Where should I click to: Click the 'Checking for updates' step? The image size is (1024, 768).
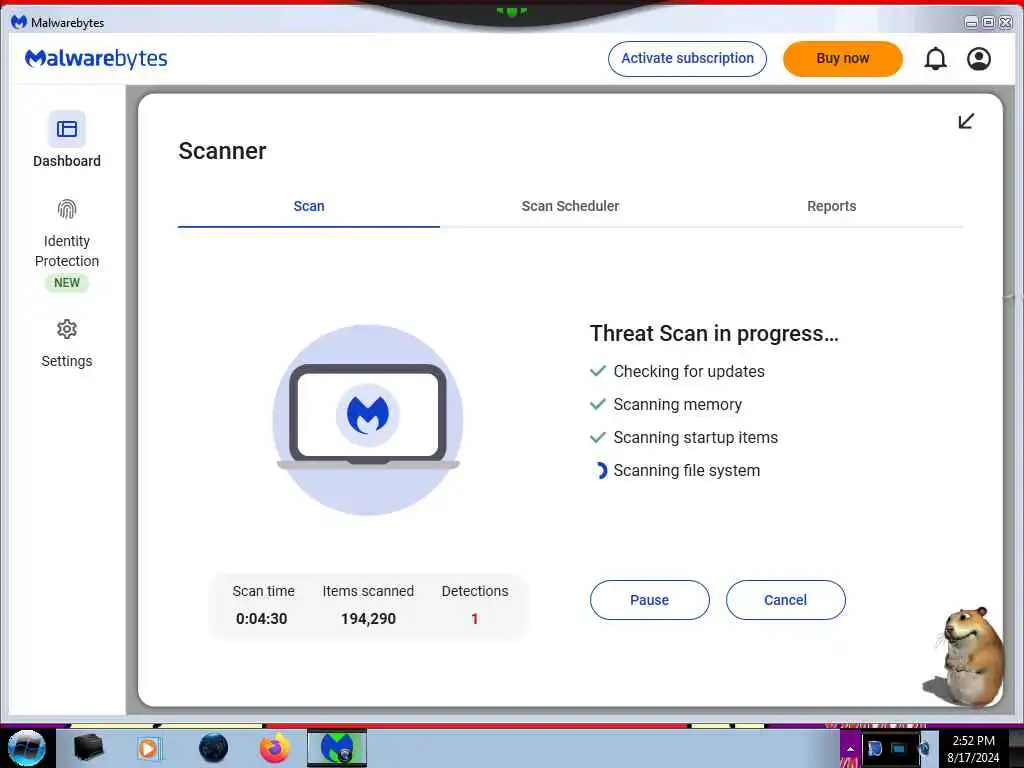tap(677, 372)
